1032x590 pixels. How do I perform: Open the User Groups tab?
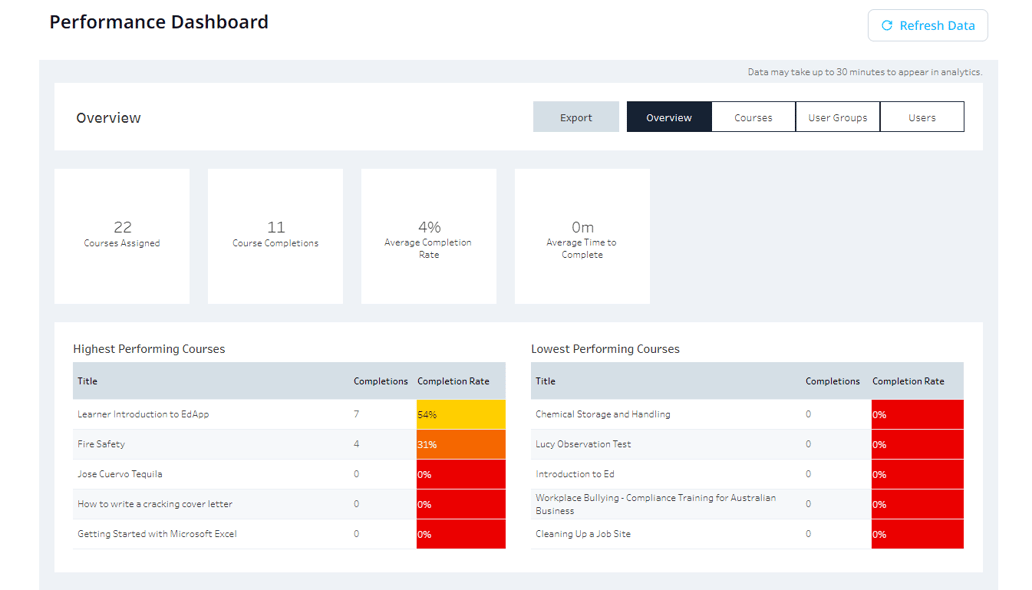click(837, 116)
